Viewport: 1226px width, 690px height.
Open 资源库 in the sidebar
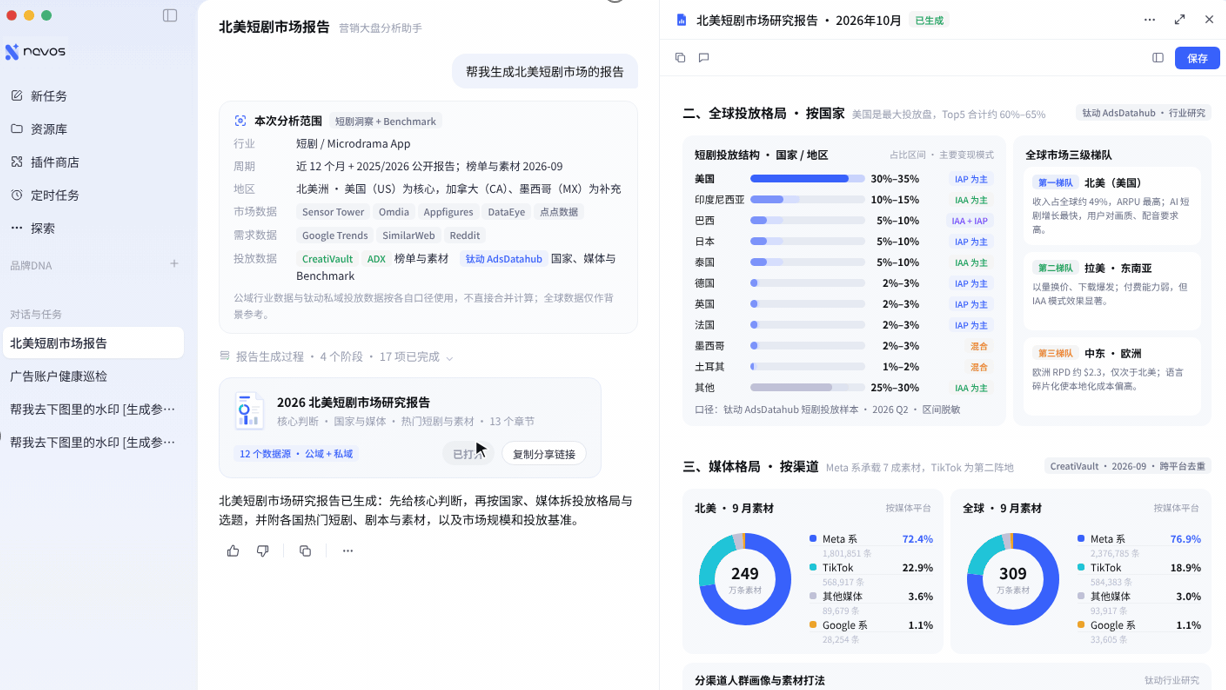coord(48,129)
